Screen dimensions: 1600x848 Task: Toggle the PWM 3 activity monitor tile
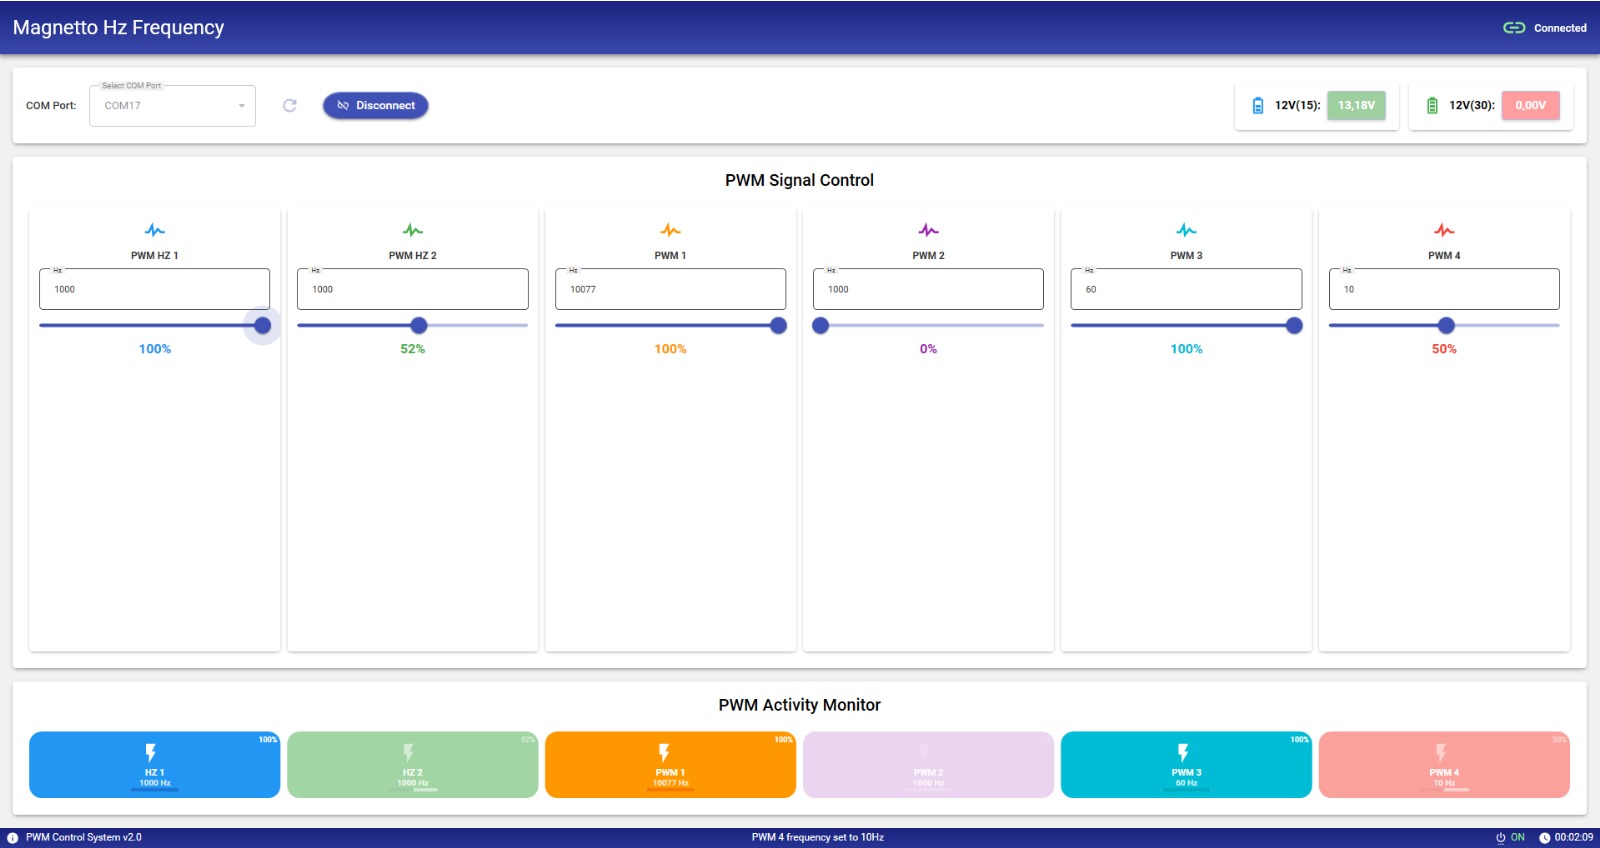pyautogui.click(x=1186, y=764)
